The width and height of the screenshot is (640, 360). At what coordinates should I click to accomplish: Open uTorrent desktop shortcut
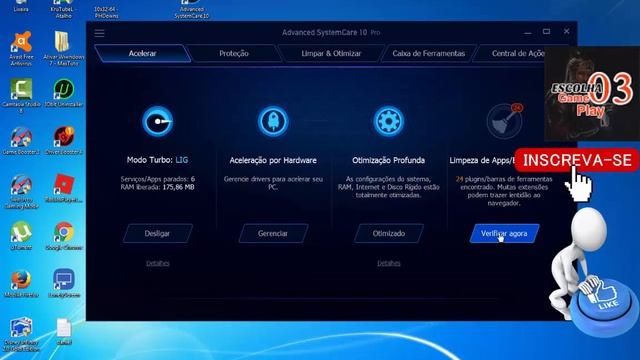(21, 236)
